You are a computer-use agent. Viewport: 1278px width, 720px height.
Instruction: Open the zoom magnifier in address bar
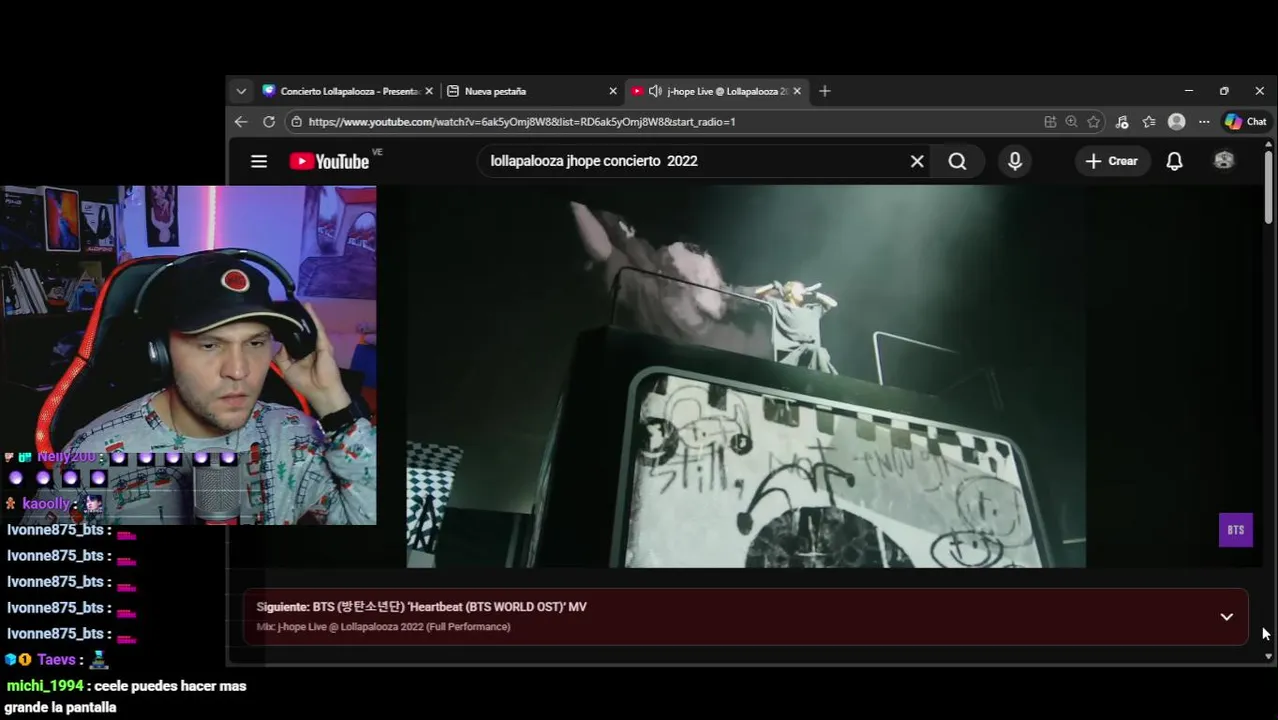click(1071, 122)
